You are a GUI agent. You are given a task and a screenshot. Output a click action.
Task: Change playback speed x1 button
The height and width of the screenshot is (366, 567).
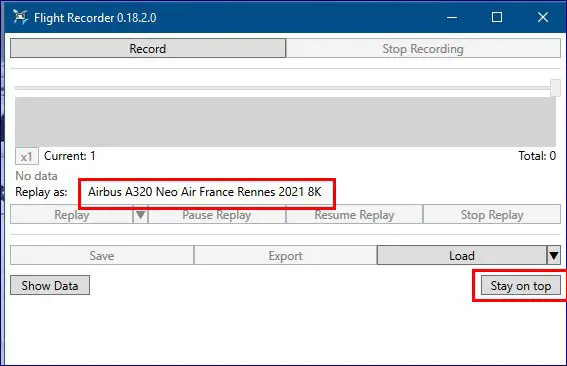[27, 157]
